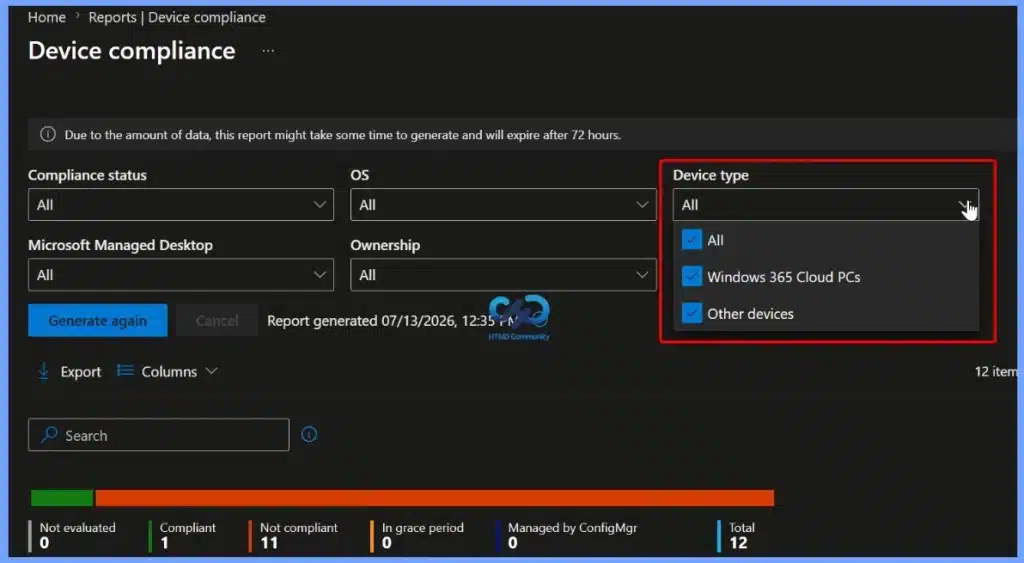The height and width of the screenshot is (563, 1024).
Task: Click the Columns button label
Action: 169,372
